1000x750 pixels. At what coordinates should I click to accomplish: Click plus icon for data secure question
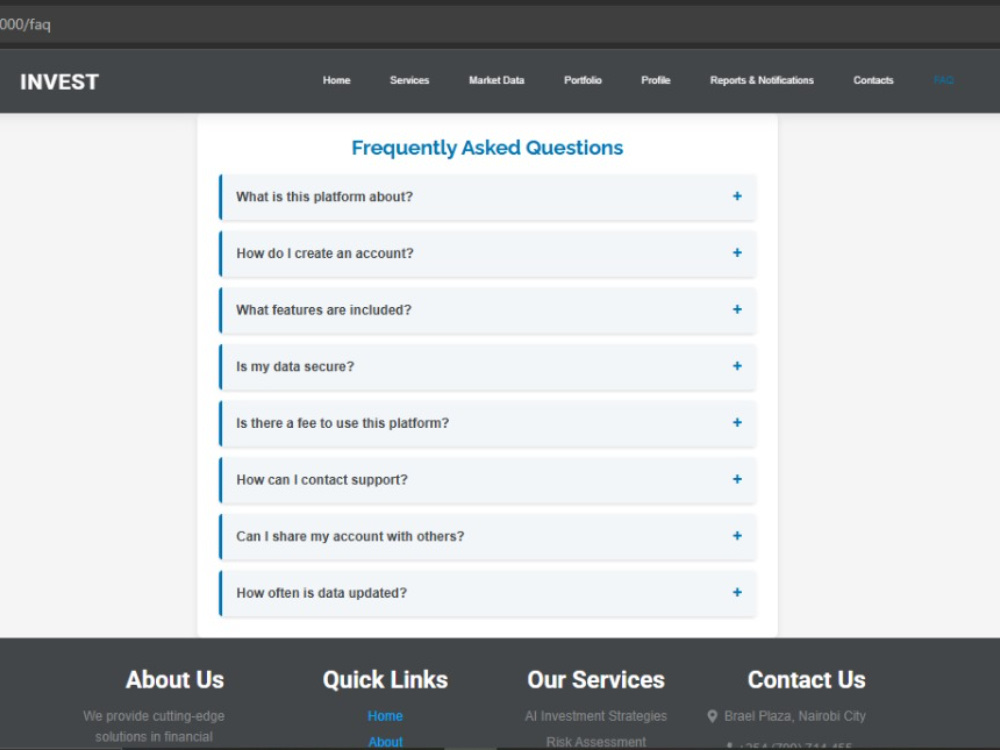click(x=737, y=366)
